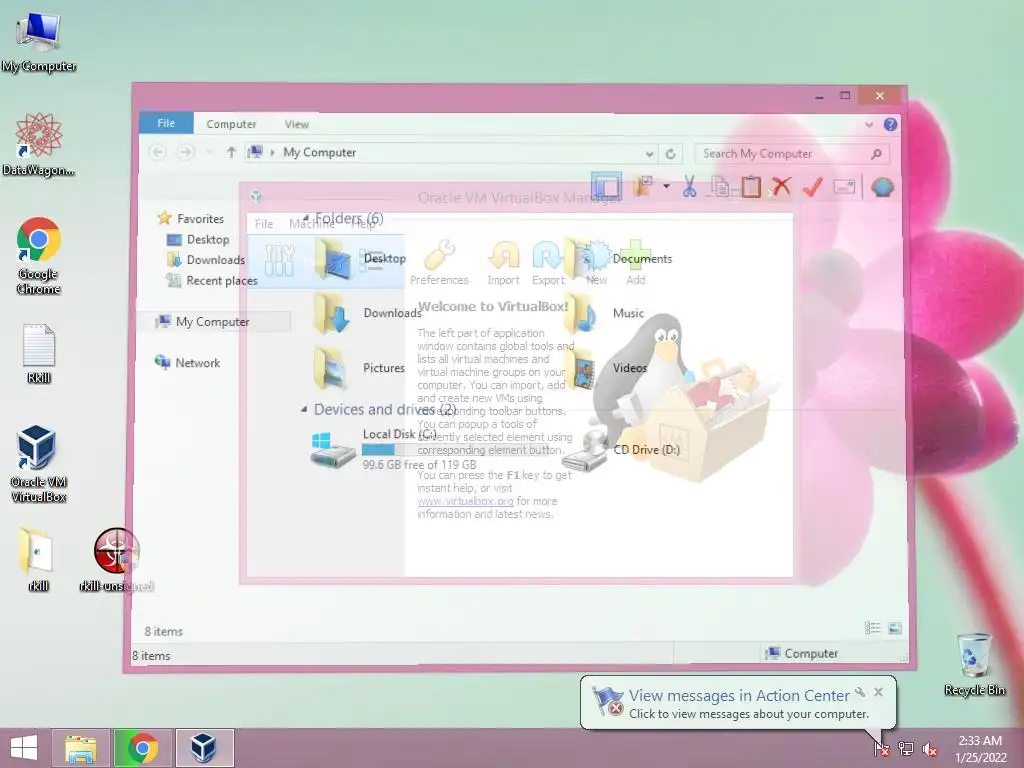Click VirtualBox Import toolbar button
The width and height of the screenshot is (1024, 768).
coord(504,263)
